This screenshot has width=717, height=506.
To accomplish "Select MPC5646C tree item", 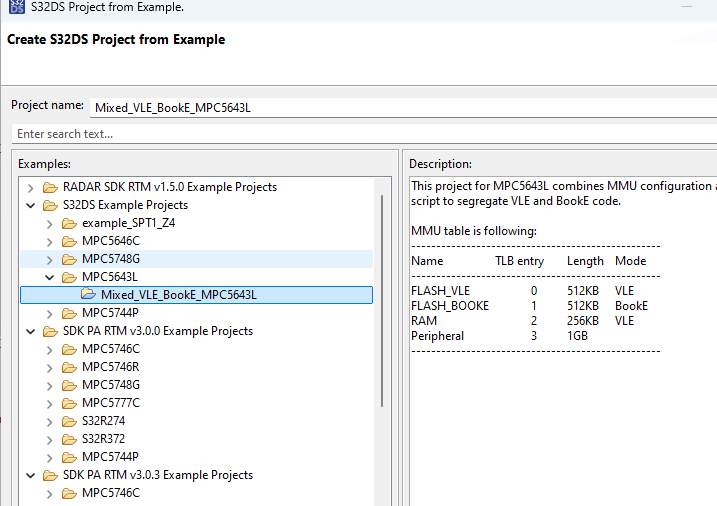I will tap(111, 241).
